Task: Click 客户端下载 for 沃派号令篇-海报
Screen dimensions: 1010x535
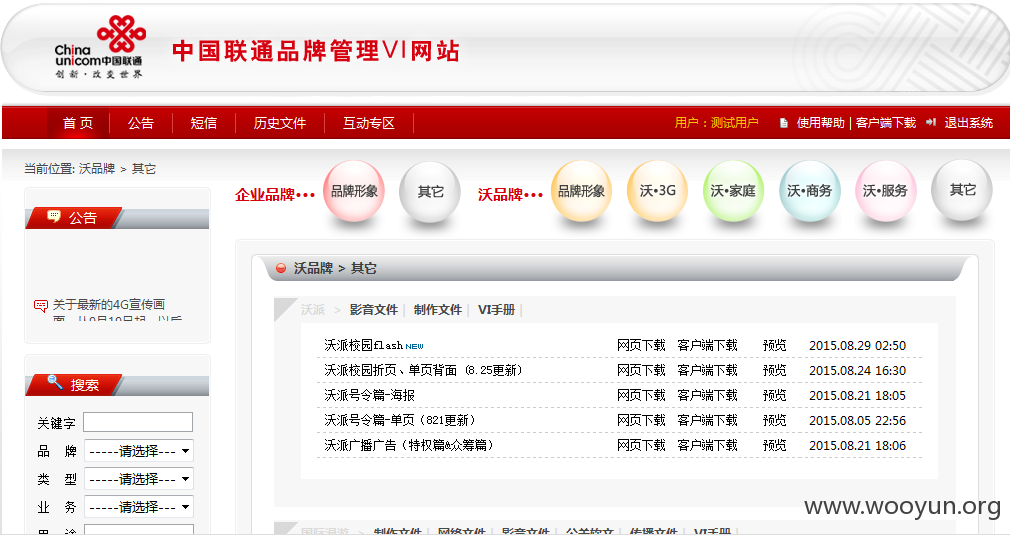Action: click(707, 396)
